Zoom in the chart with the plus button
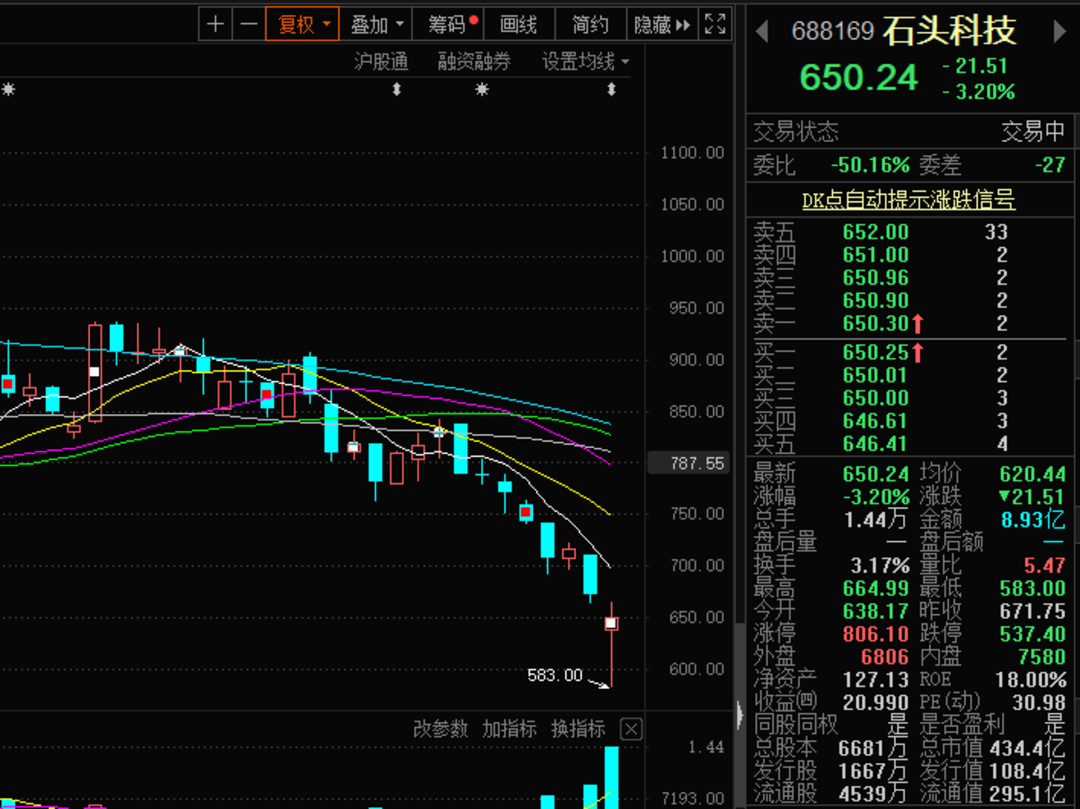The width and height of the screenshot is (1080, 809). pos(216,25)
